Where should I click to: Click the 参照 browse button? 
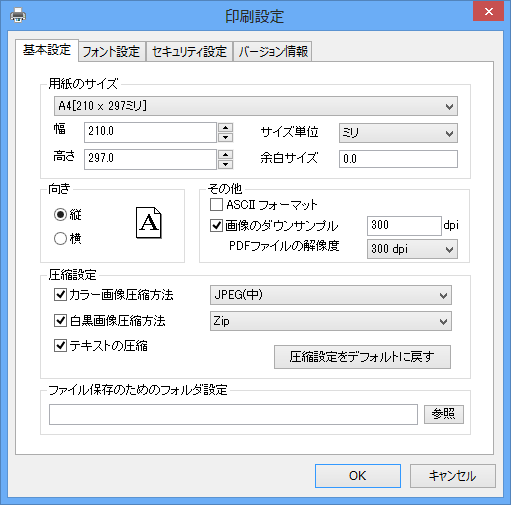444,414
